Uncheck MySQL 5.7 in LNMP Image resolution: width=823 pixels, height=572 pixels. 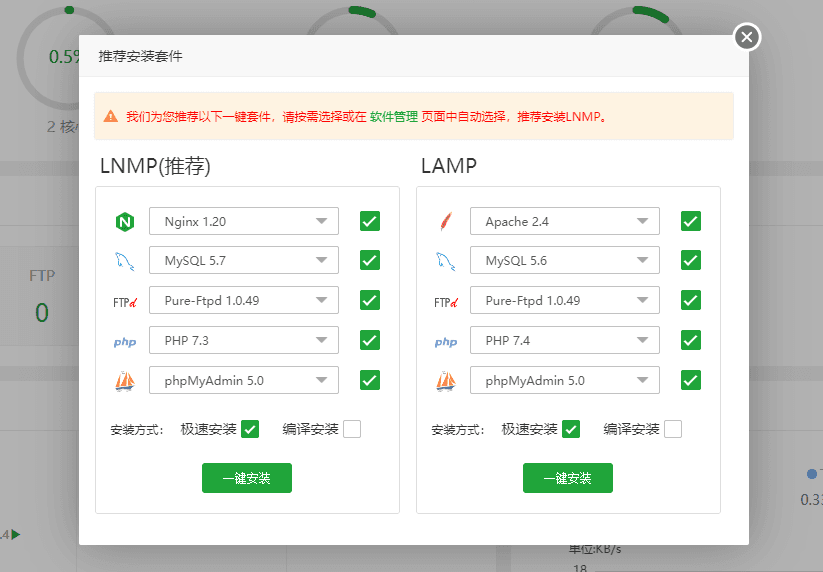click(x=370, y=260)
